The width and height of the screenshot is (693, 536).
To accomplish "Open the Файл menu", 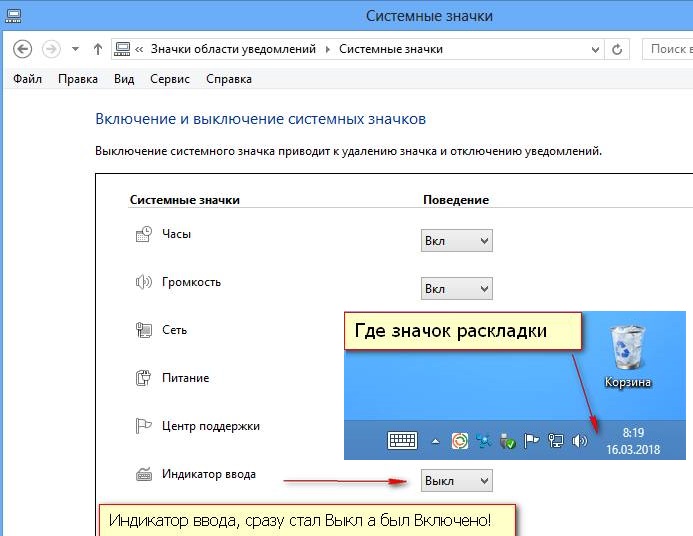I will 28,79.
